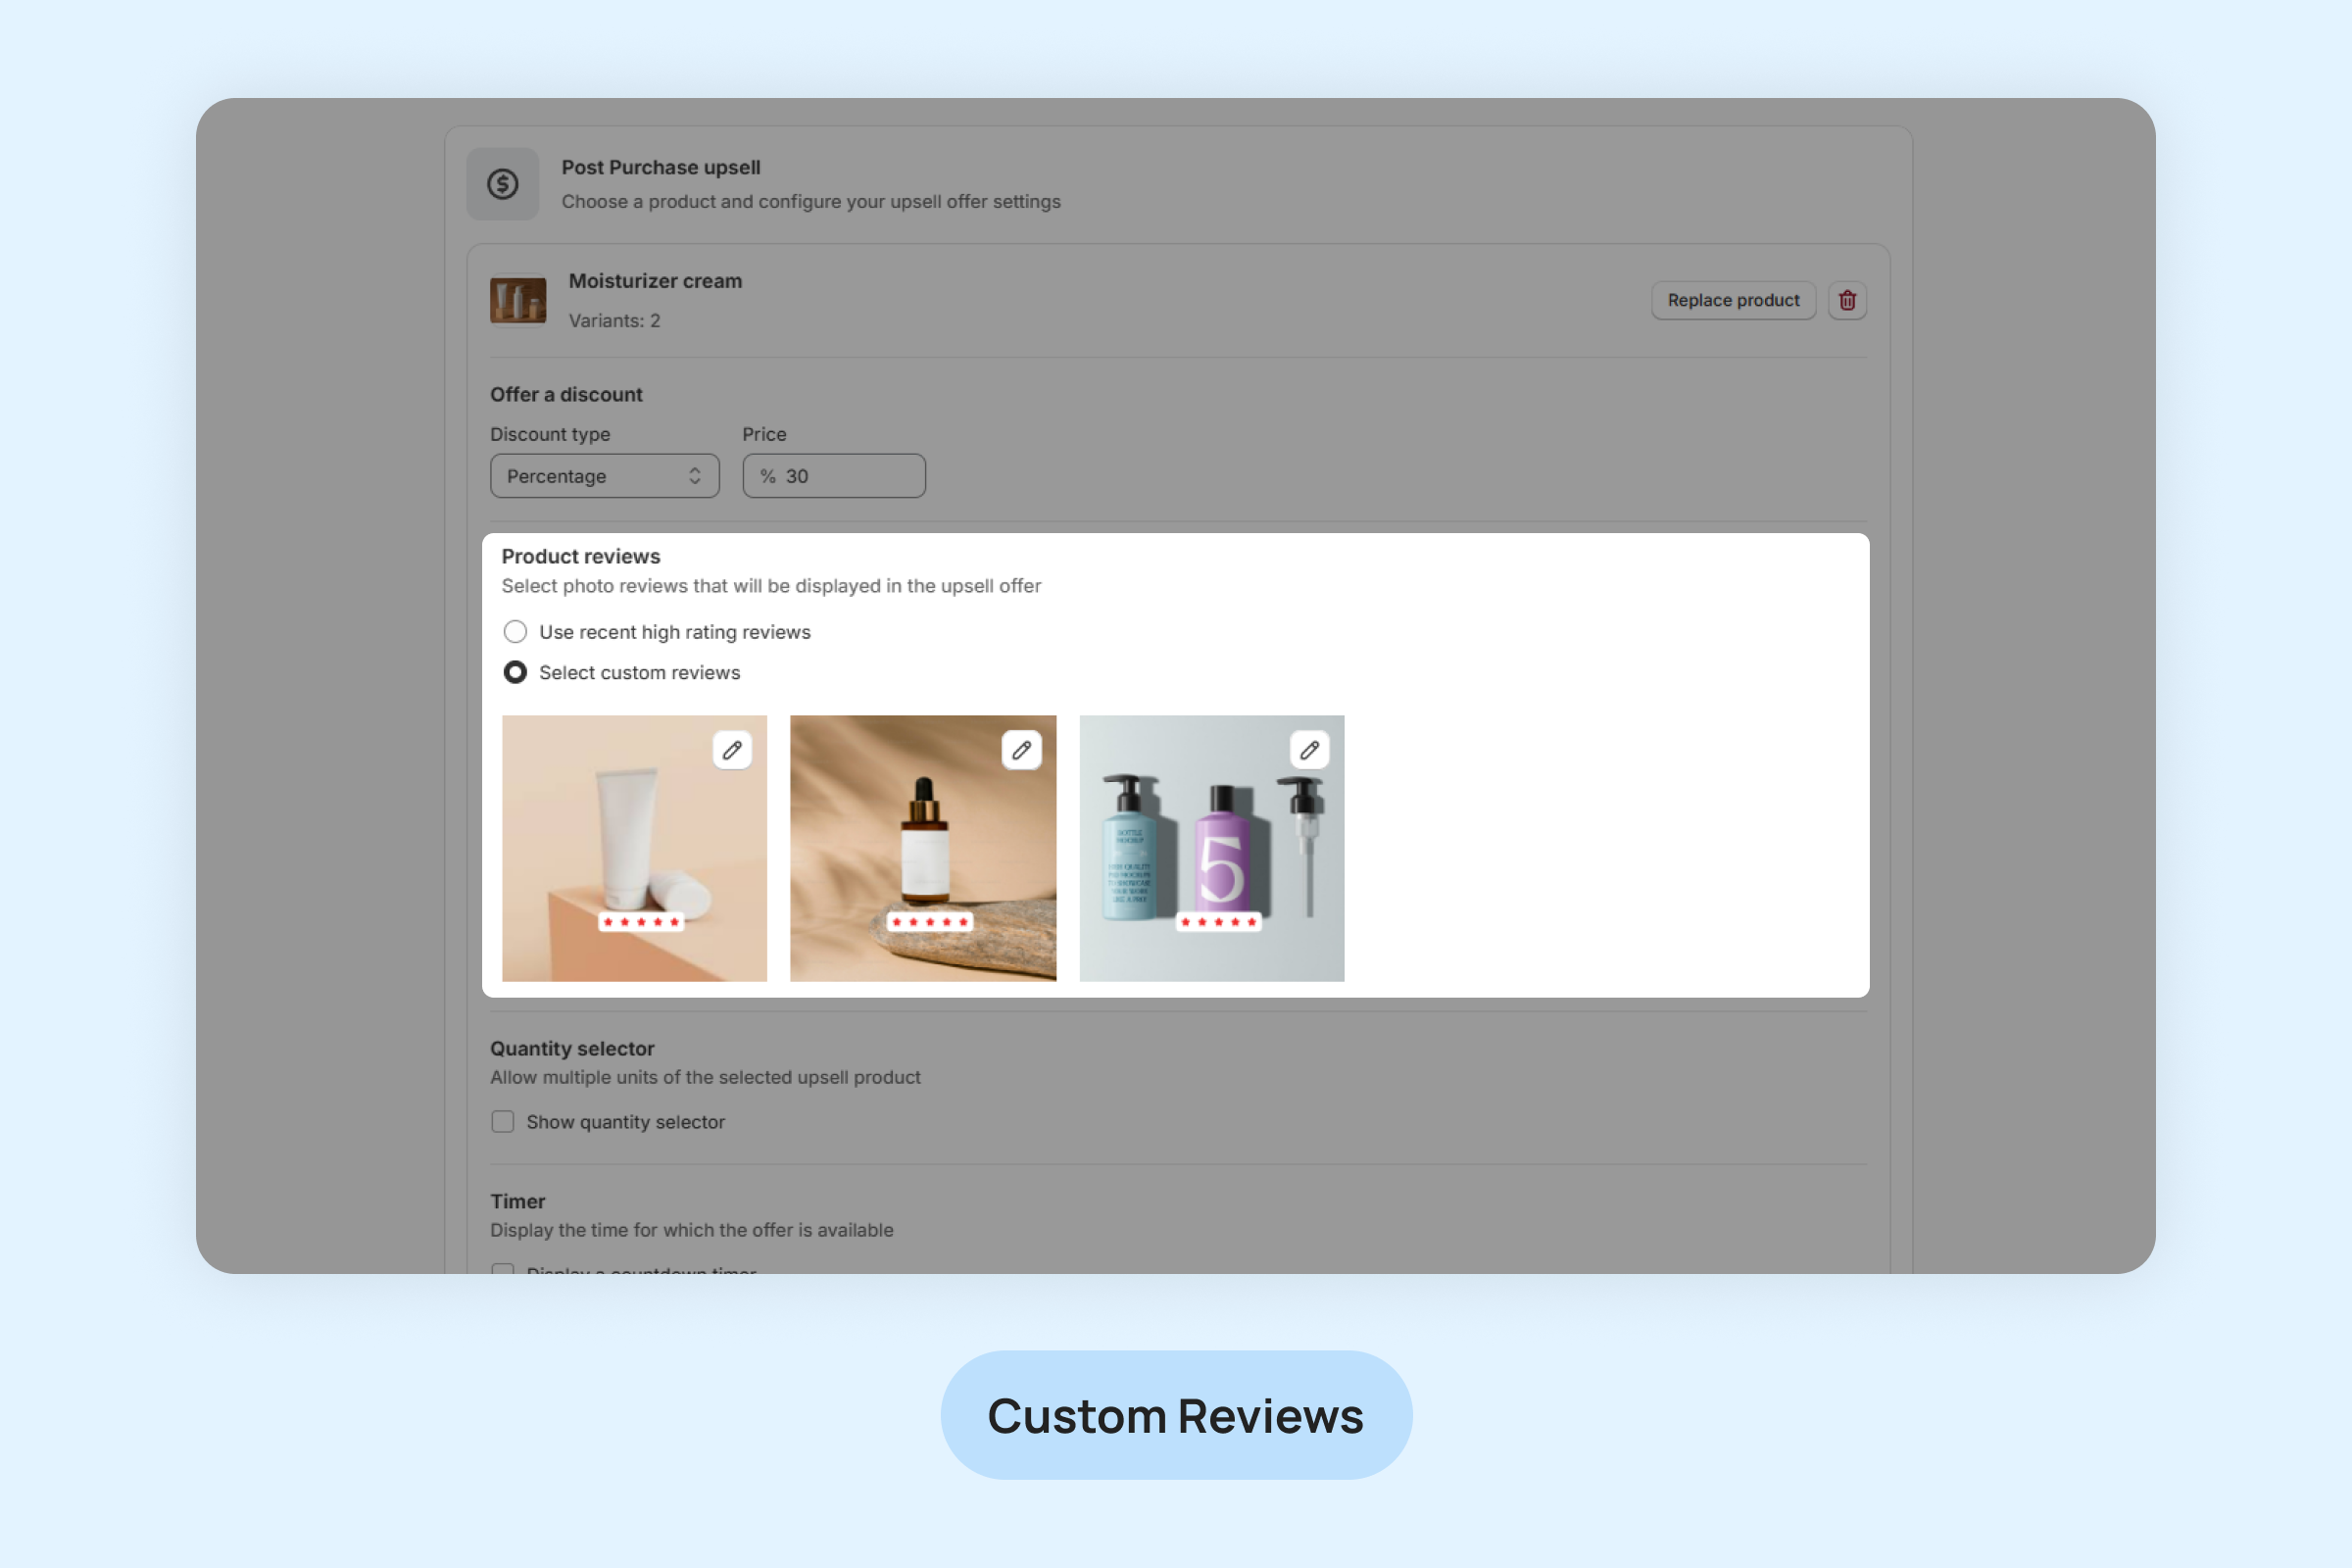
Task: Click the Custom Reviews pill label
Action: pos(1176,1415)
